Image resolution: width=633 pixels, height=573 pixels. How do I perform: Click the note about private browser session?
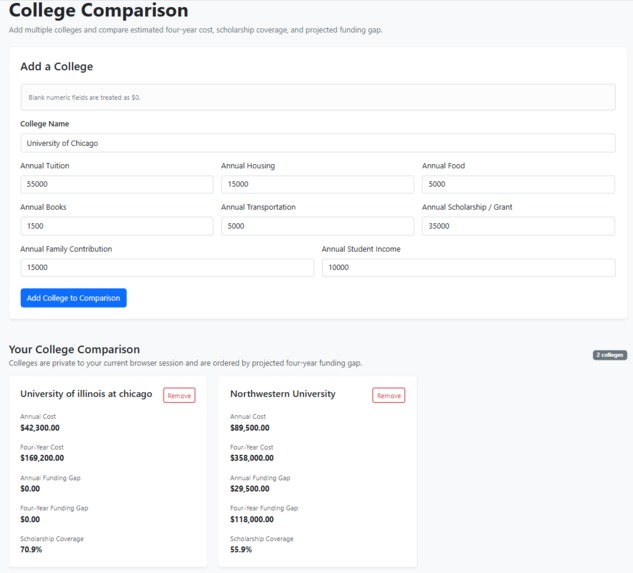(x=185, y=363)
